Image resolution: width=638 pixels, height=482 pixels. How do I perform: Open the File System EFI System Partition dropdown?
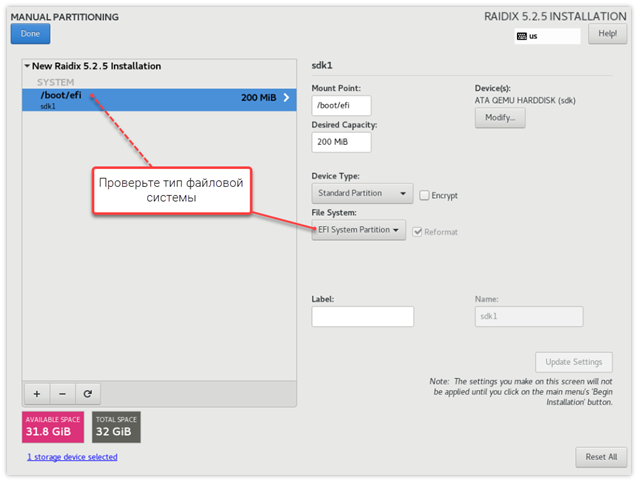(358, 230)
